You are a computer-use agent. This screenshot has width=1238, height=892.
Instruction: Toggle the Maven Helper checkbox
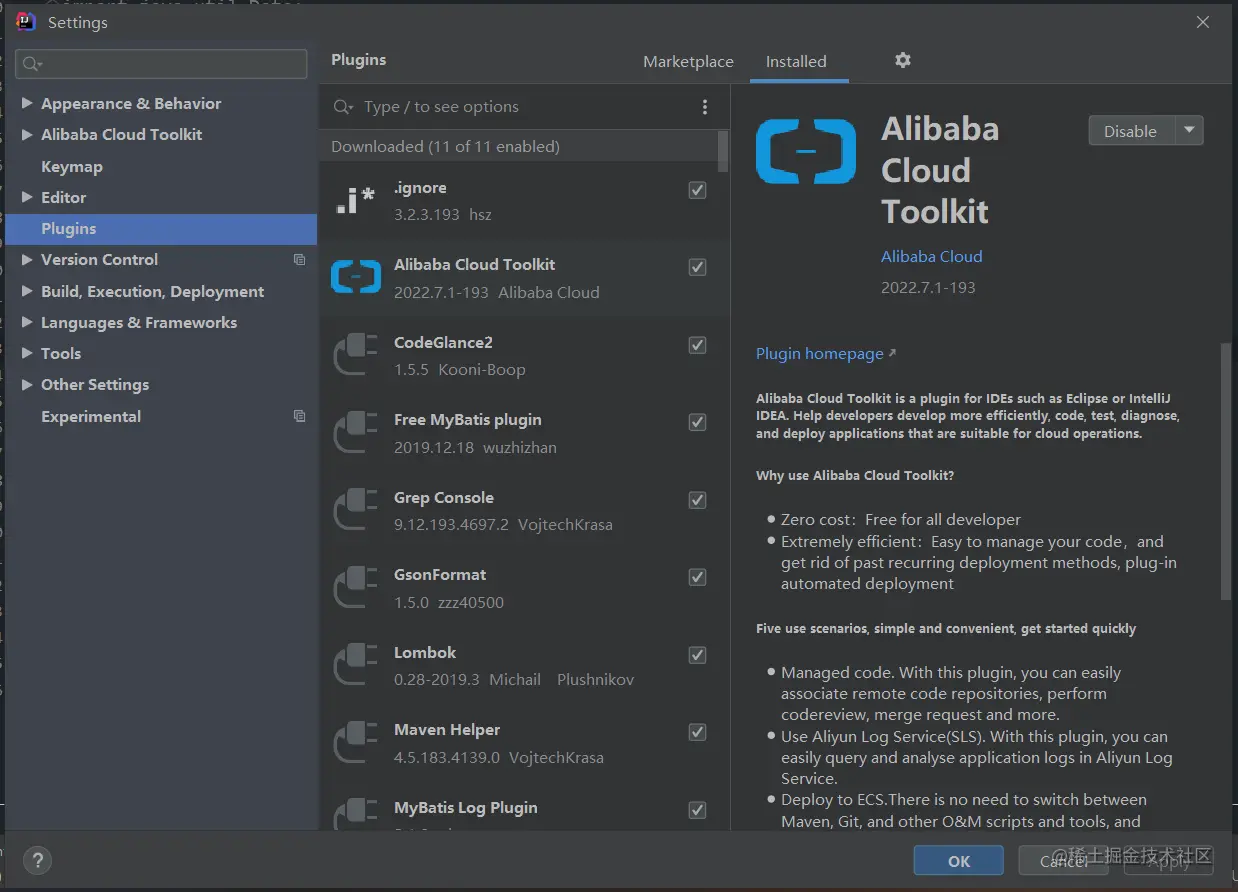pos(698,732)
